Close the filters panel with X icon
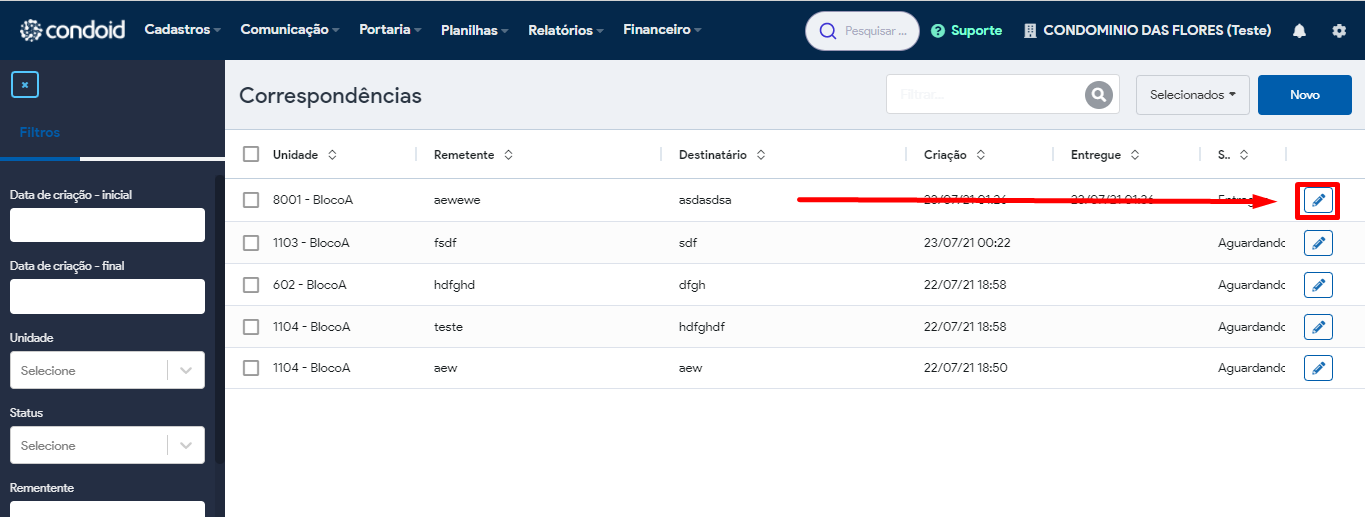 point(25,85)
